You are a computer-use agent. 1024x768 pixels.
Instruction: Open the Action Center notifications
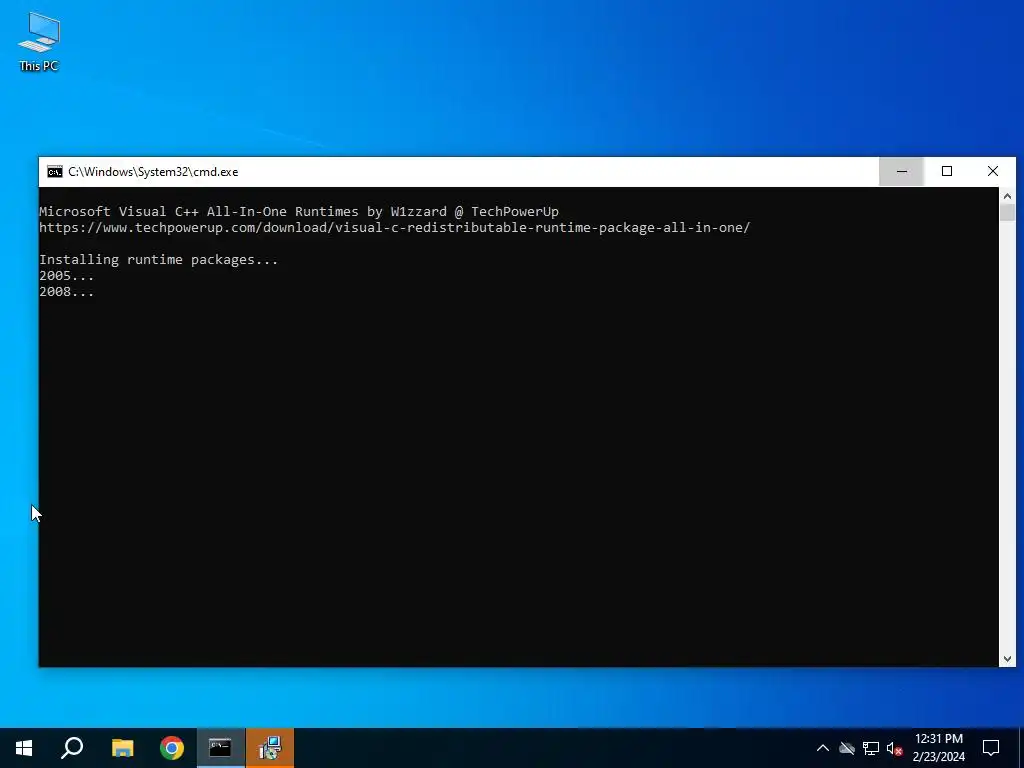click(991, 748)
